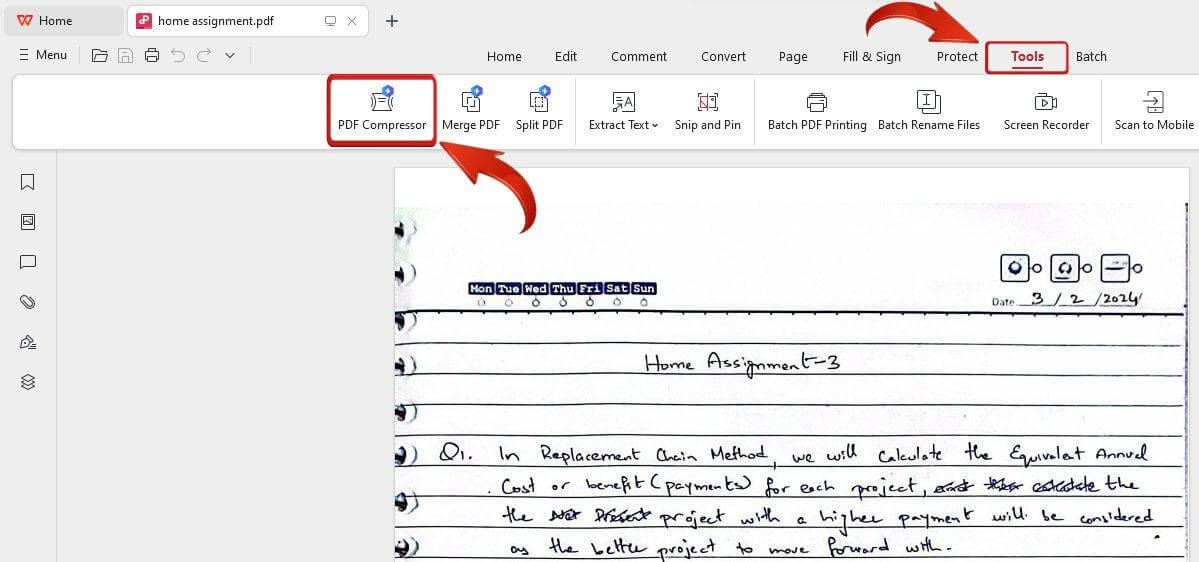
Task: Start the Screen Recorder
Action: [1046, 111]
